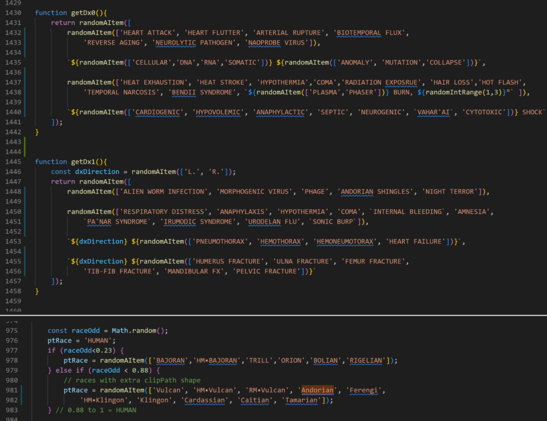Click the dxDirection constant declaration
This screenshot has height=421, width=547.
point(97,172)
